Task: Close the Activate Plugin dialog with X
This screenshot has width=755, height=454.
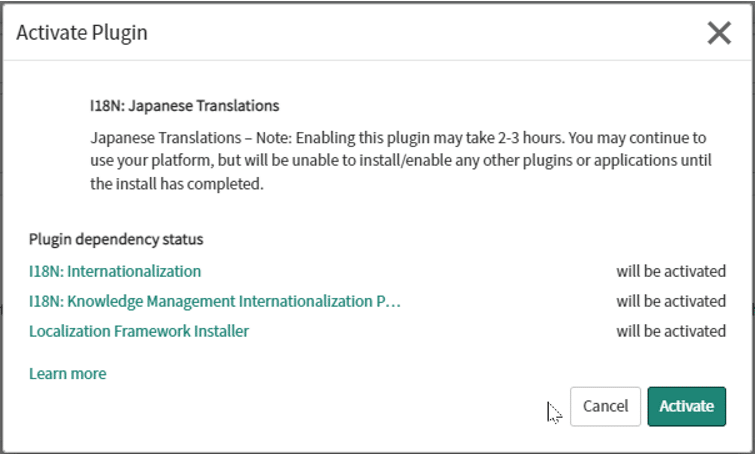Action: [x=719, y=33]
